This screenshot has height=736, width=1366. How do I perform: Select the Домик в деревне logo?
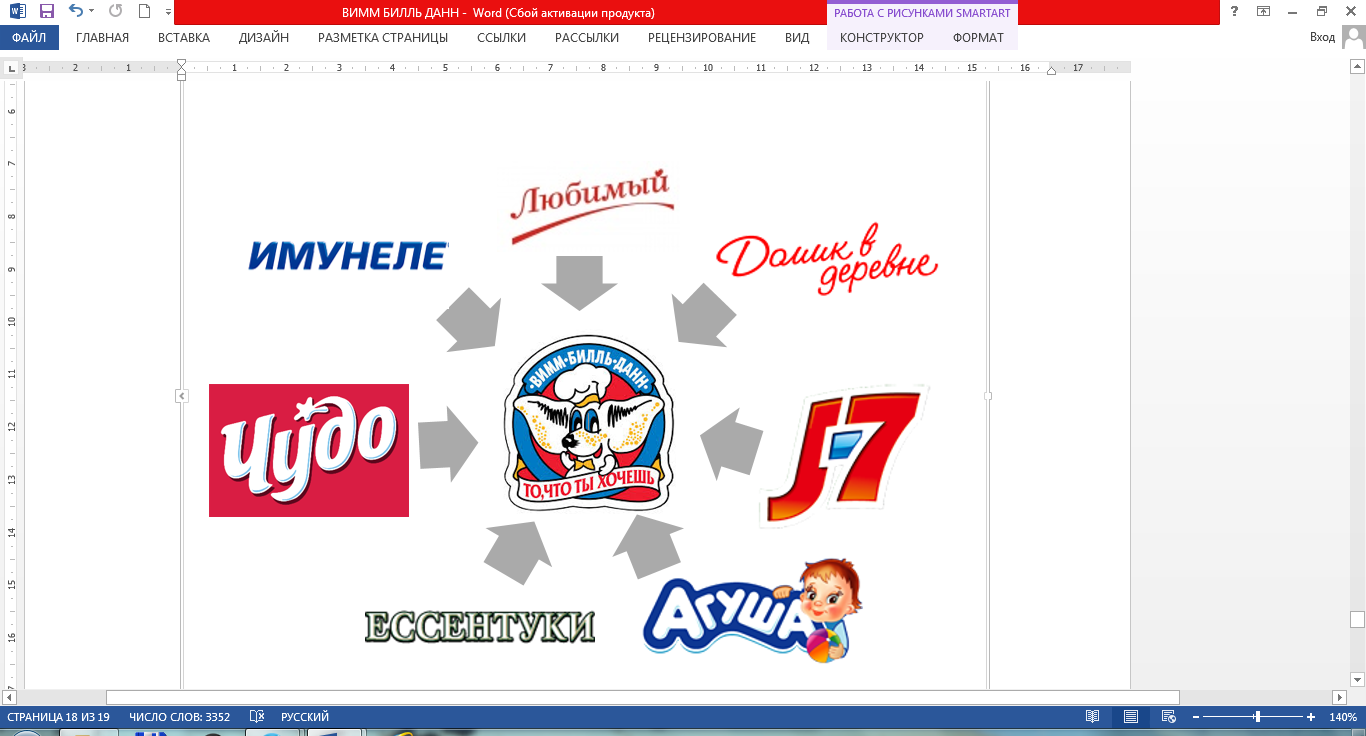tap(827, 258)
